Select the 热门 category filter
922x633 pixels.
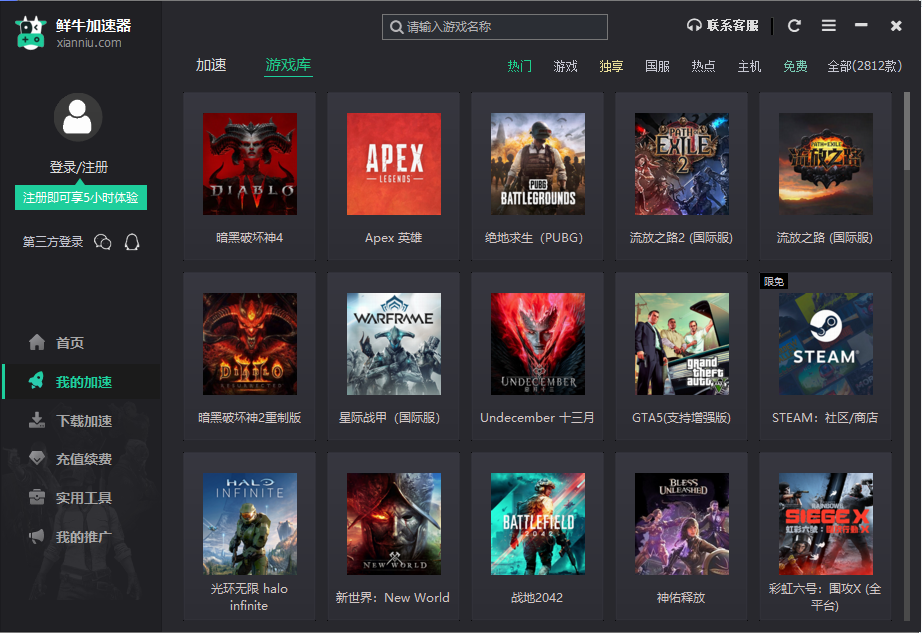click(519, 64)
